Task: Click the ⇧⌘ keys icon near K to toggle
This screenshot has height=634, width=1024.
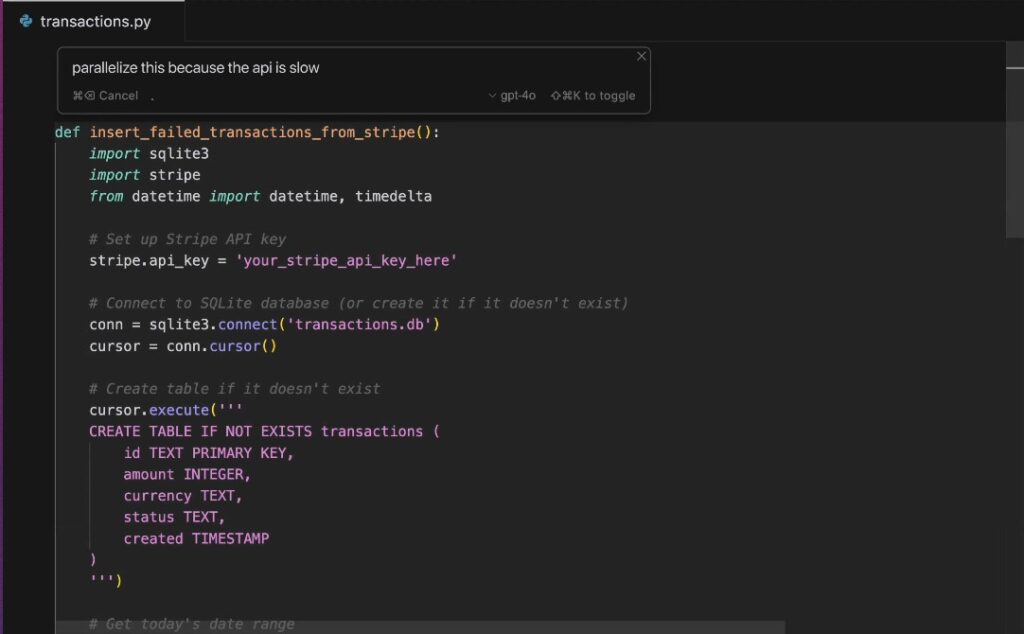Action: pos(560,95)
